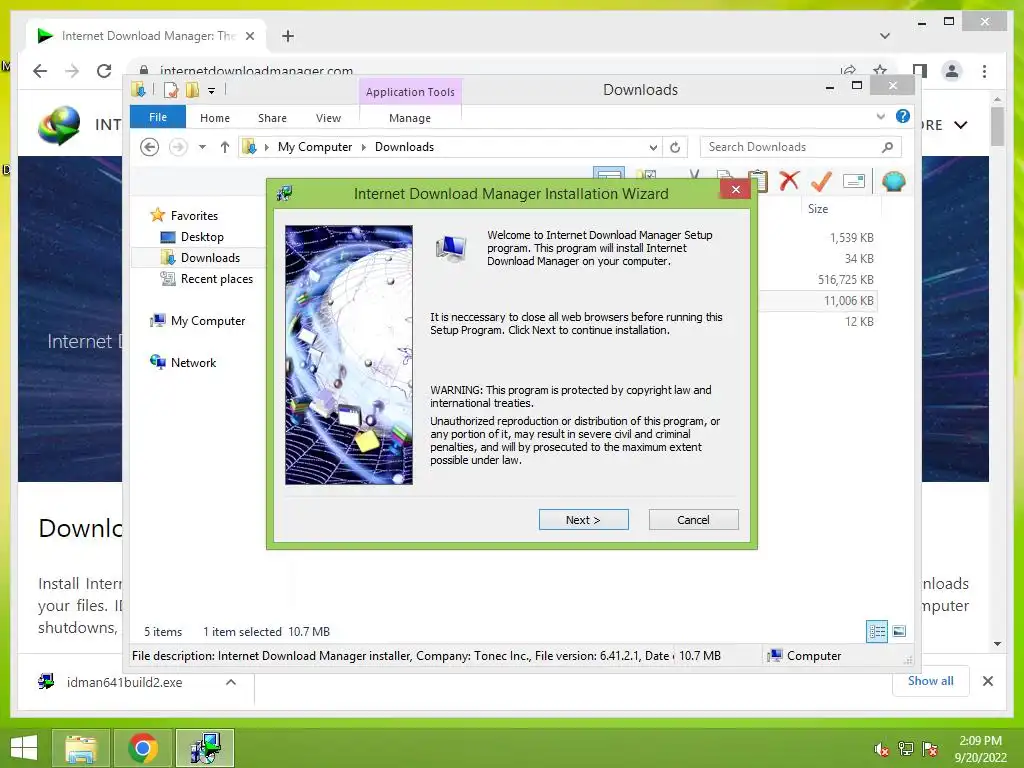Image resolution: width=1024 pixels, height=768 pixels.
Task: Select the Application Tools contextual tab
Action: pyautogui.click(x=410, y=92)
